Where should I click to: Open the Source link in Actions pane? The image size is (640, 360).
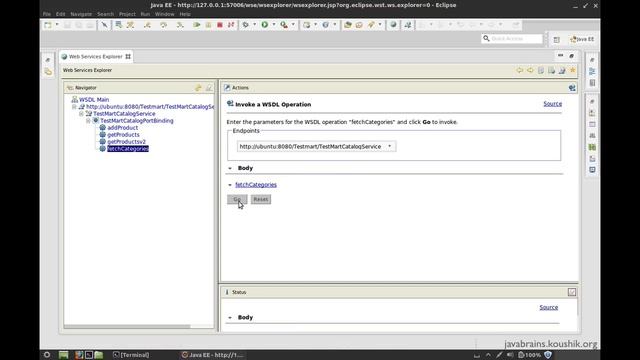(x=552, y=104)
